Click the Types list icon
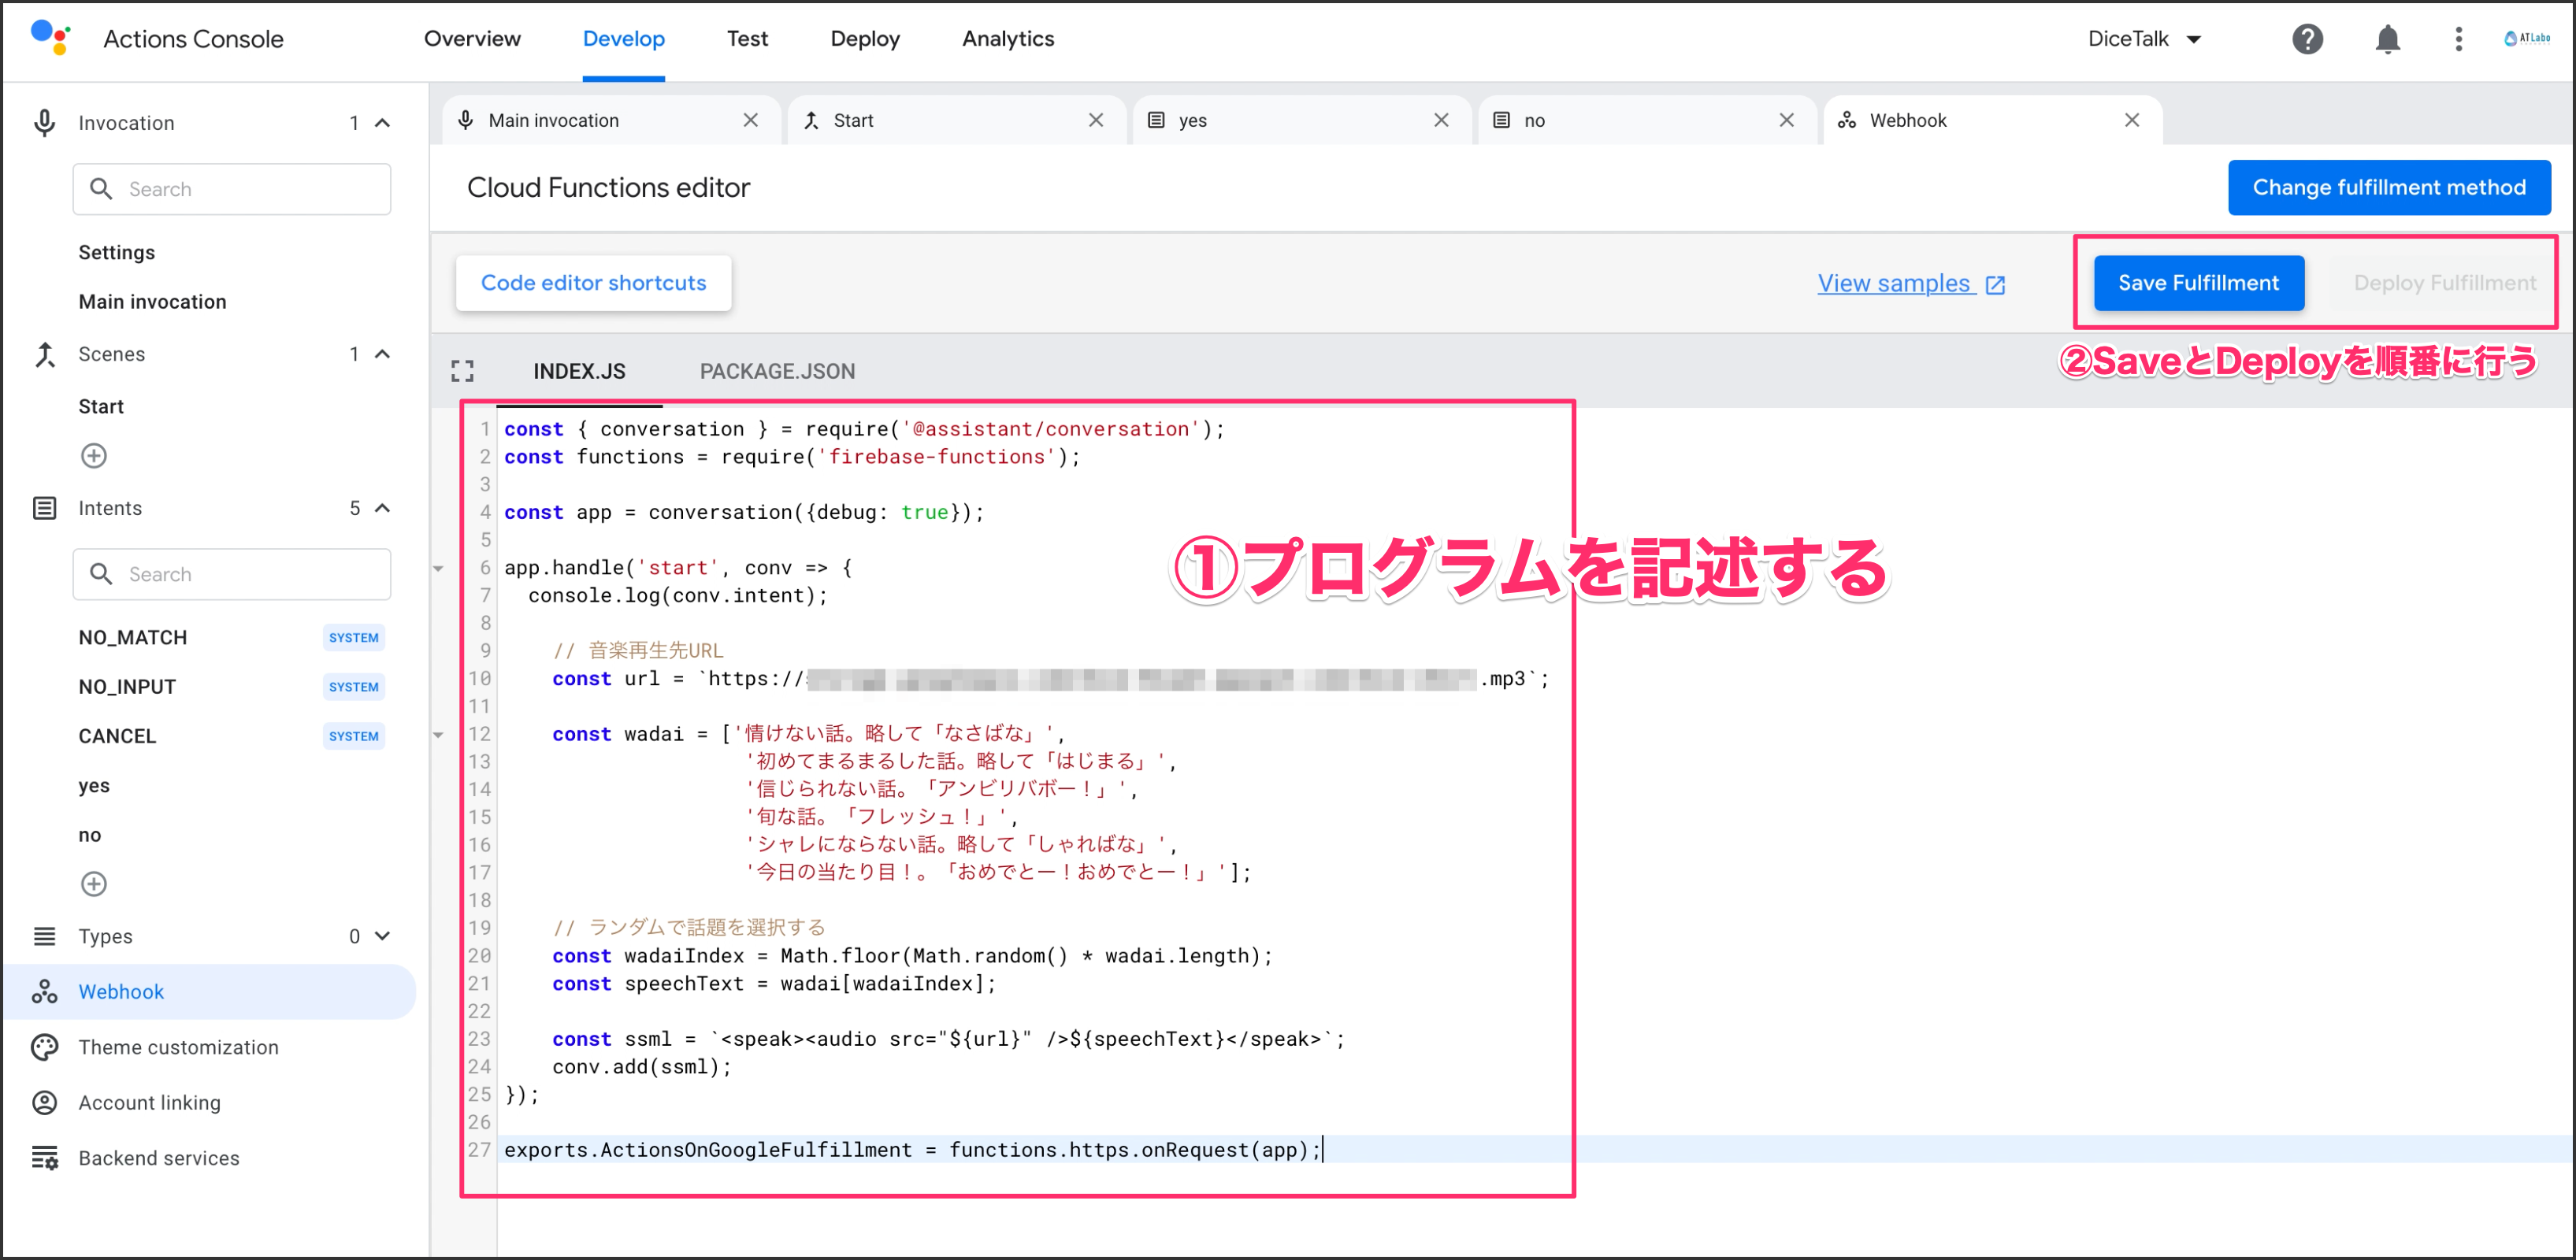 click(x=44, y=936)
